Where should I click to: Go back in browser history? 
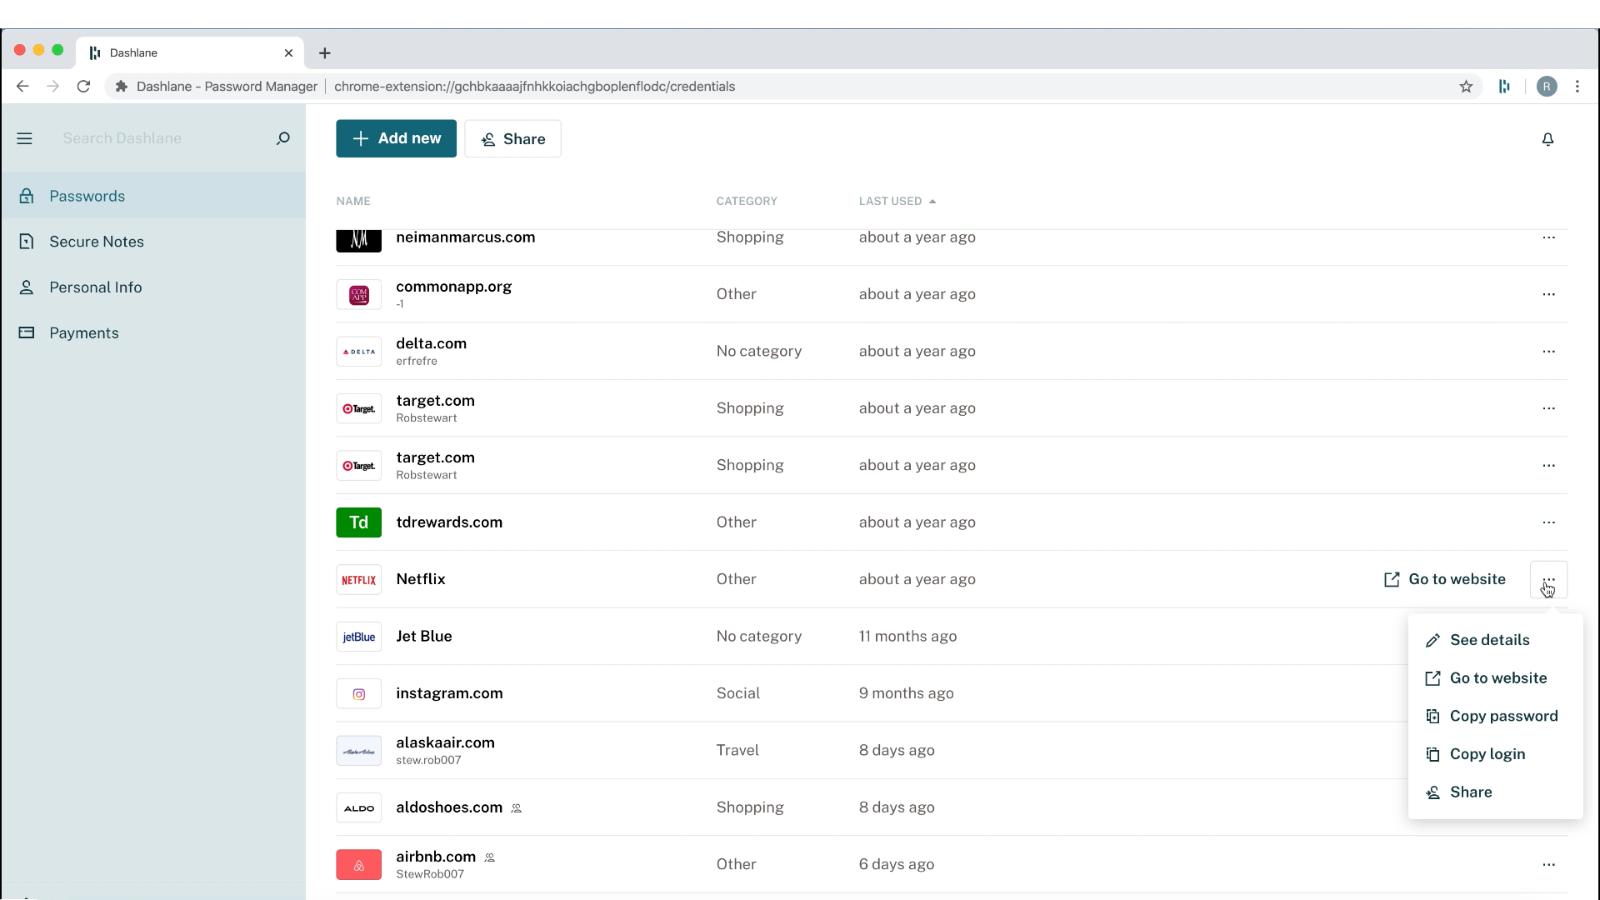[22, 86]
